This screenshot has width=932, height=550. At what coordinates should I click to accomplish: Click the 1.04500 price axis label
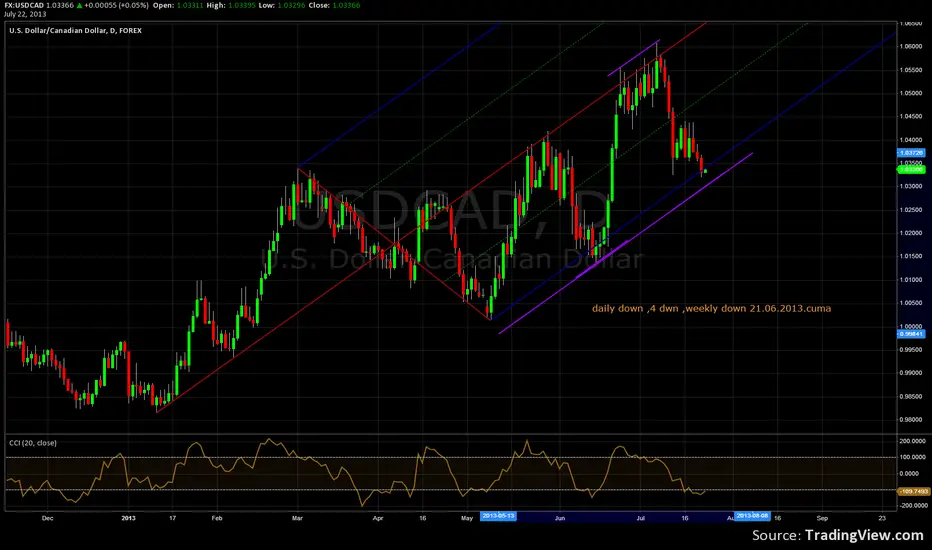click(x=911, y=116)
